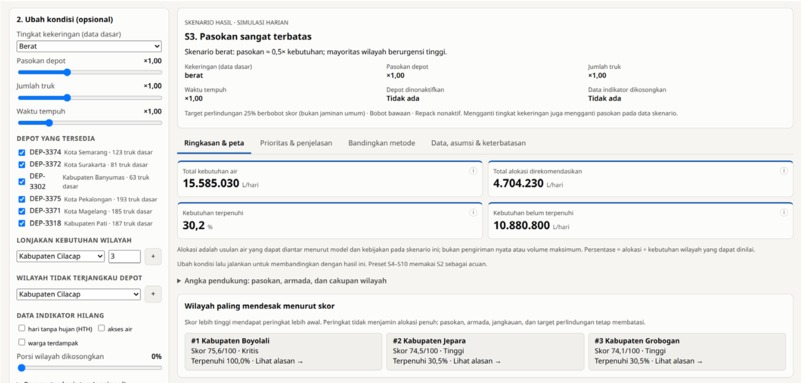Add demand surge with the plus button
806x383 pixels.
pyautogui.click(x=153, y=257)
